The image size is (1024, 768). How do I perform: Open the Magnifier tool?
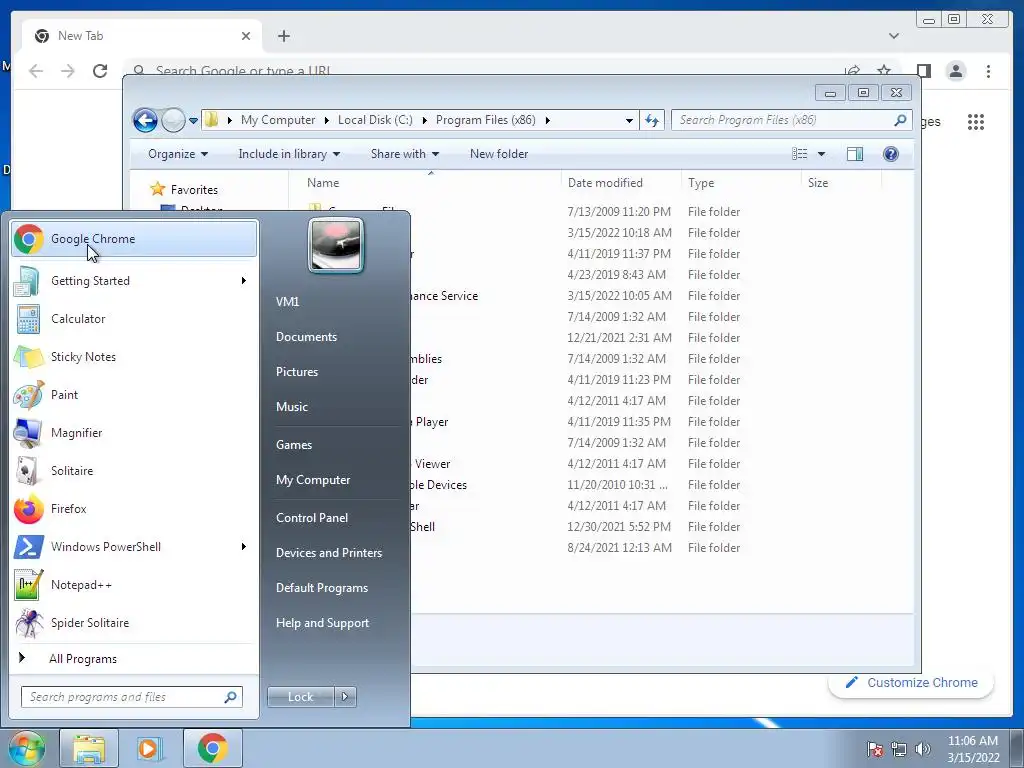pos(134,433)
